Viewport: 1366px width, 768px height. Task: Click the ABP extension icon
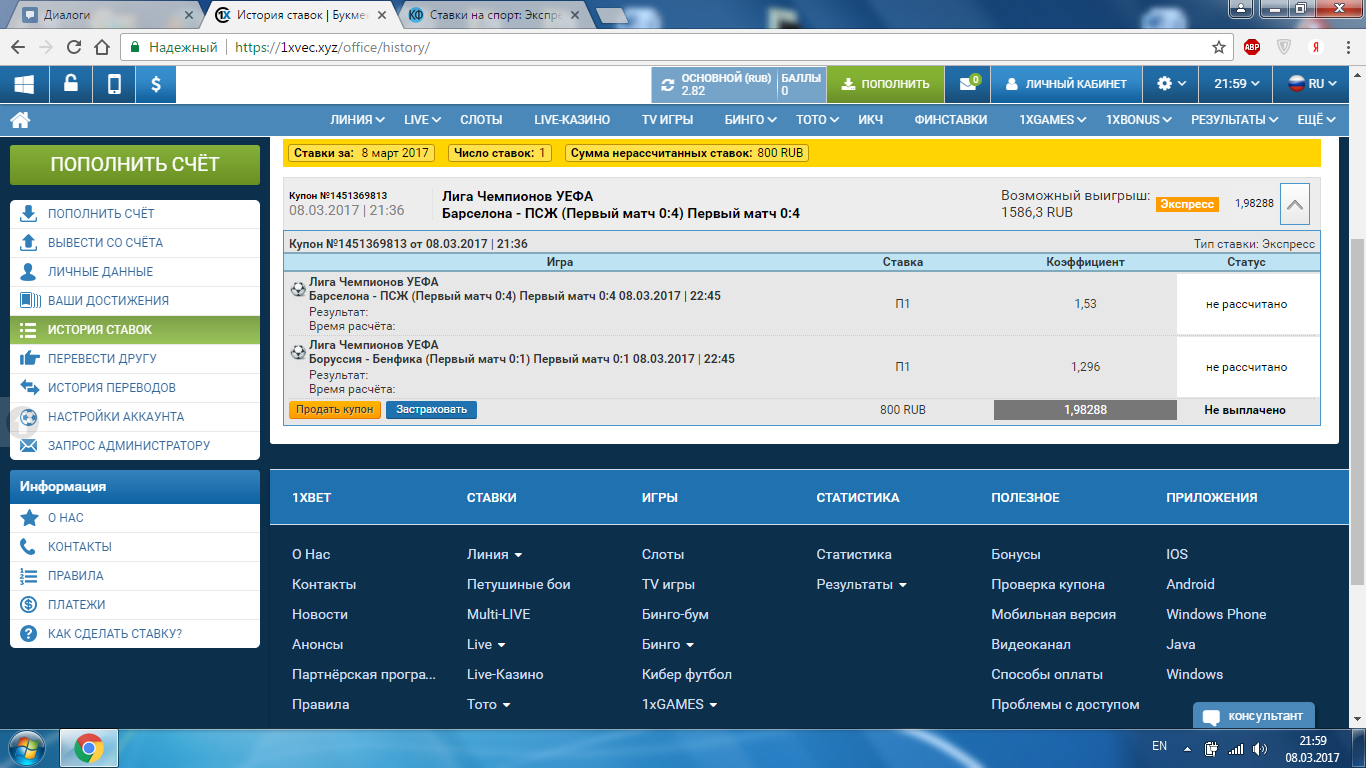pyautogui.click(x=1252, y=47)
